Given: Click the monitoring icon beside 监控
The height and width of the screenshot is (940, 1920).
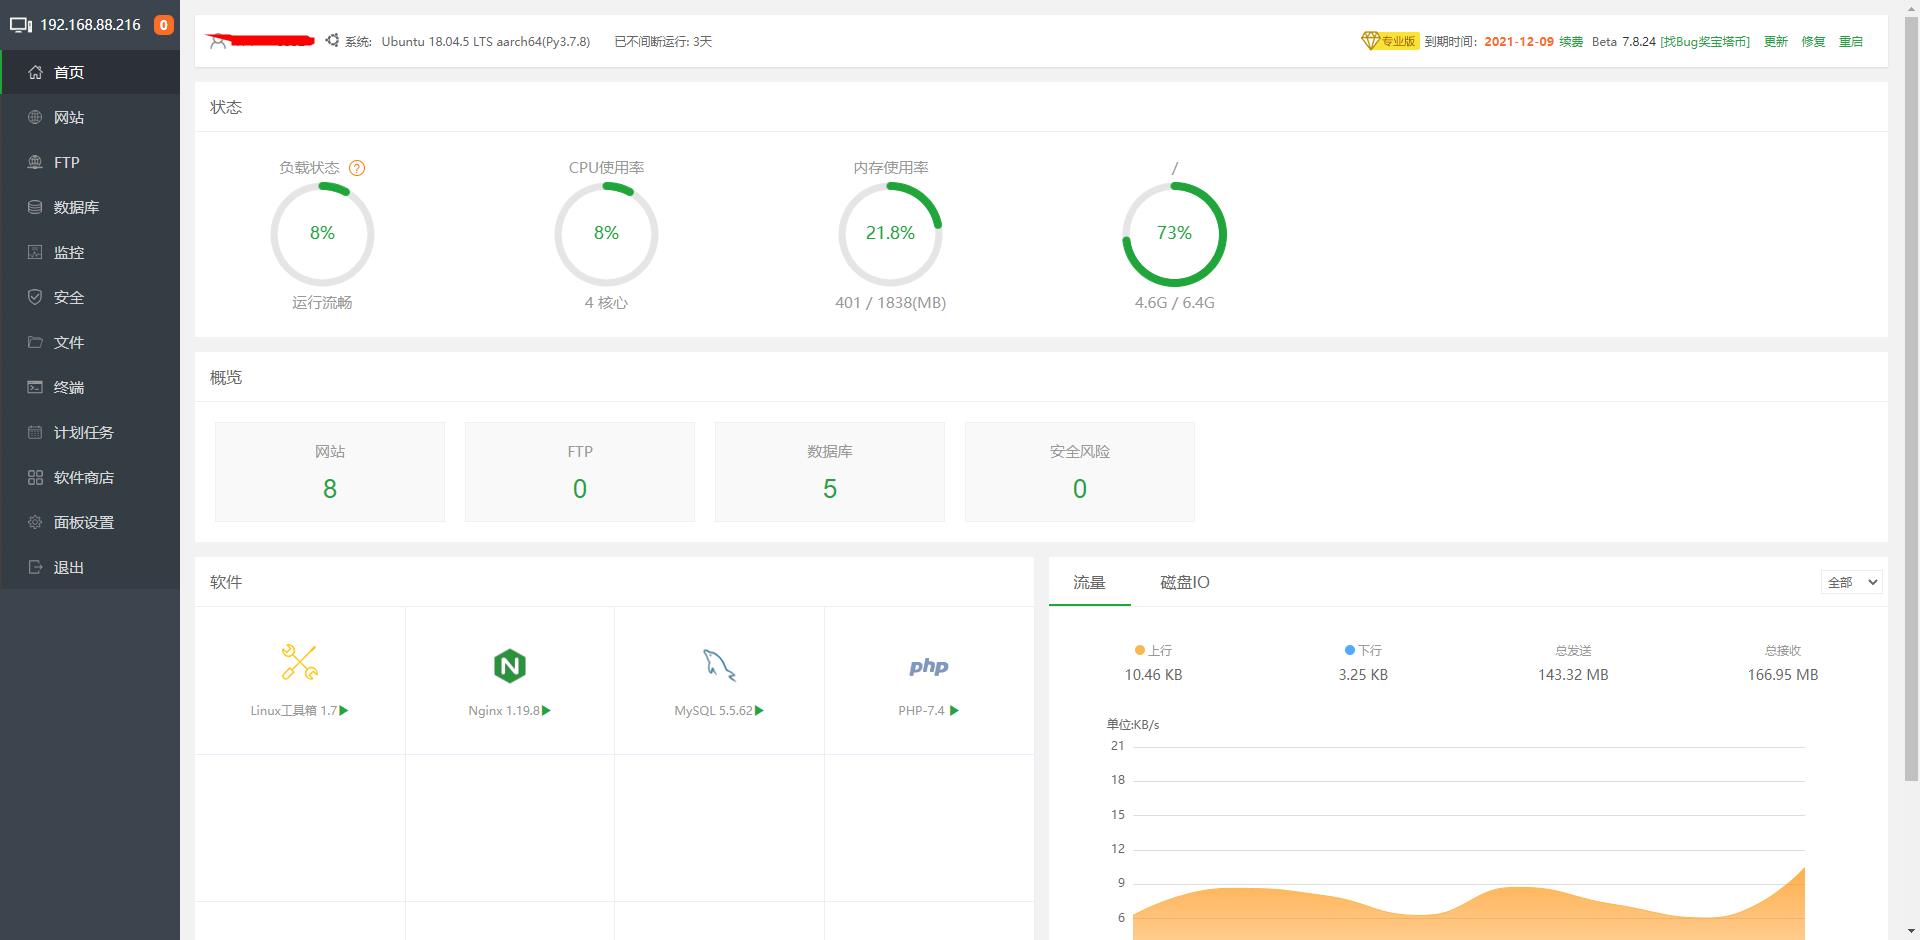Looking at the screenshot, I should point(35,252).
